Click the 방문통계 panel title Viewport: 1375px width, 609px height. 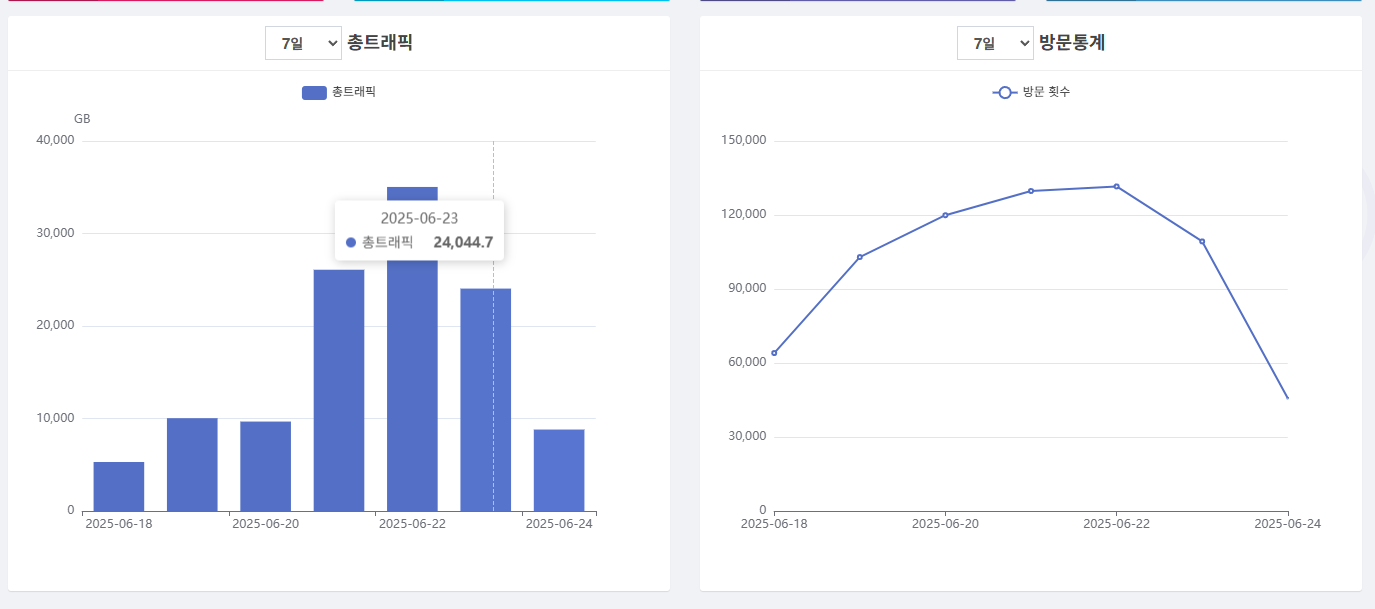pos(1071,43)
